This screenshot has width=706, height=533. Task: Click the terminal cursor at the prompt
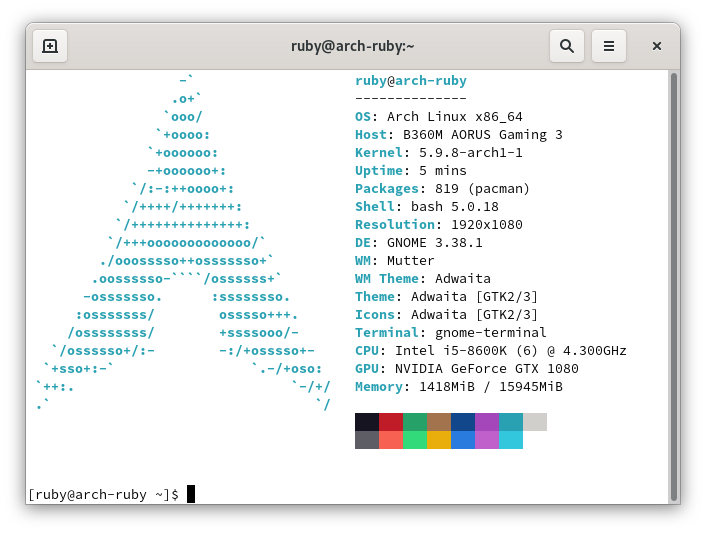[191, 494]
